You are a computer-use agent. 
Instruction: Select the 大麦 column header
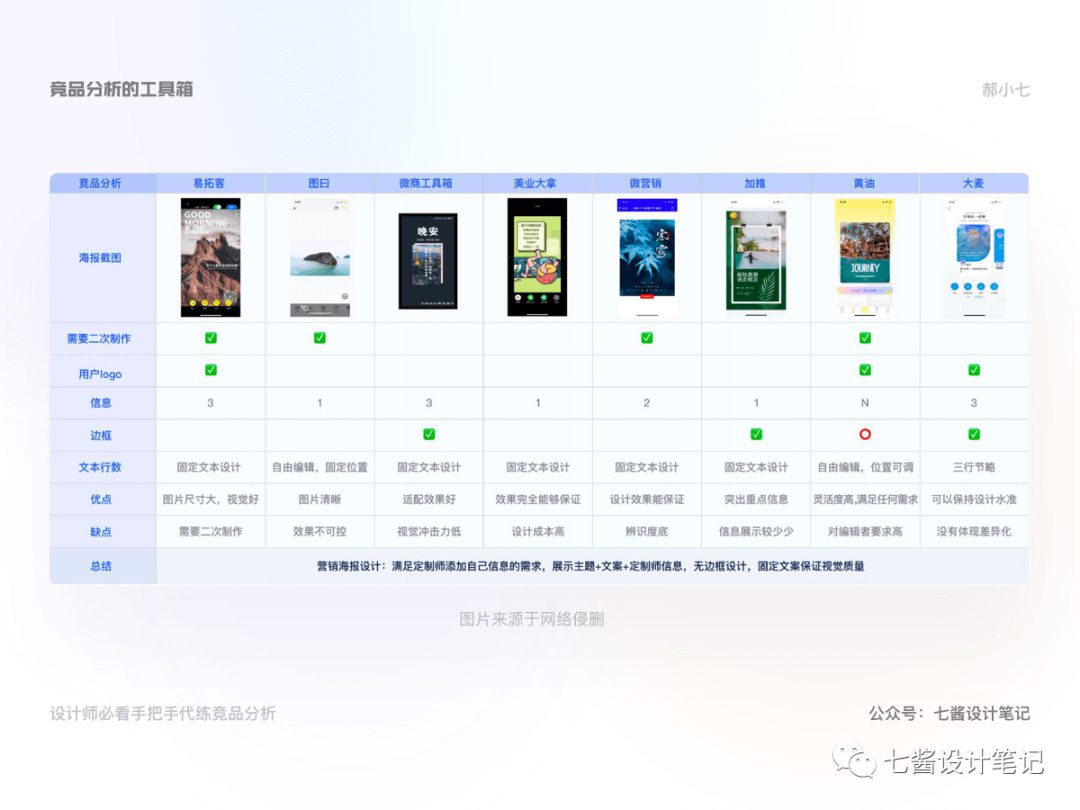pos(973,183)
